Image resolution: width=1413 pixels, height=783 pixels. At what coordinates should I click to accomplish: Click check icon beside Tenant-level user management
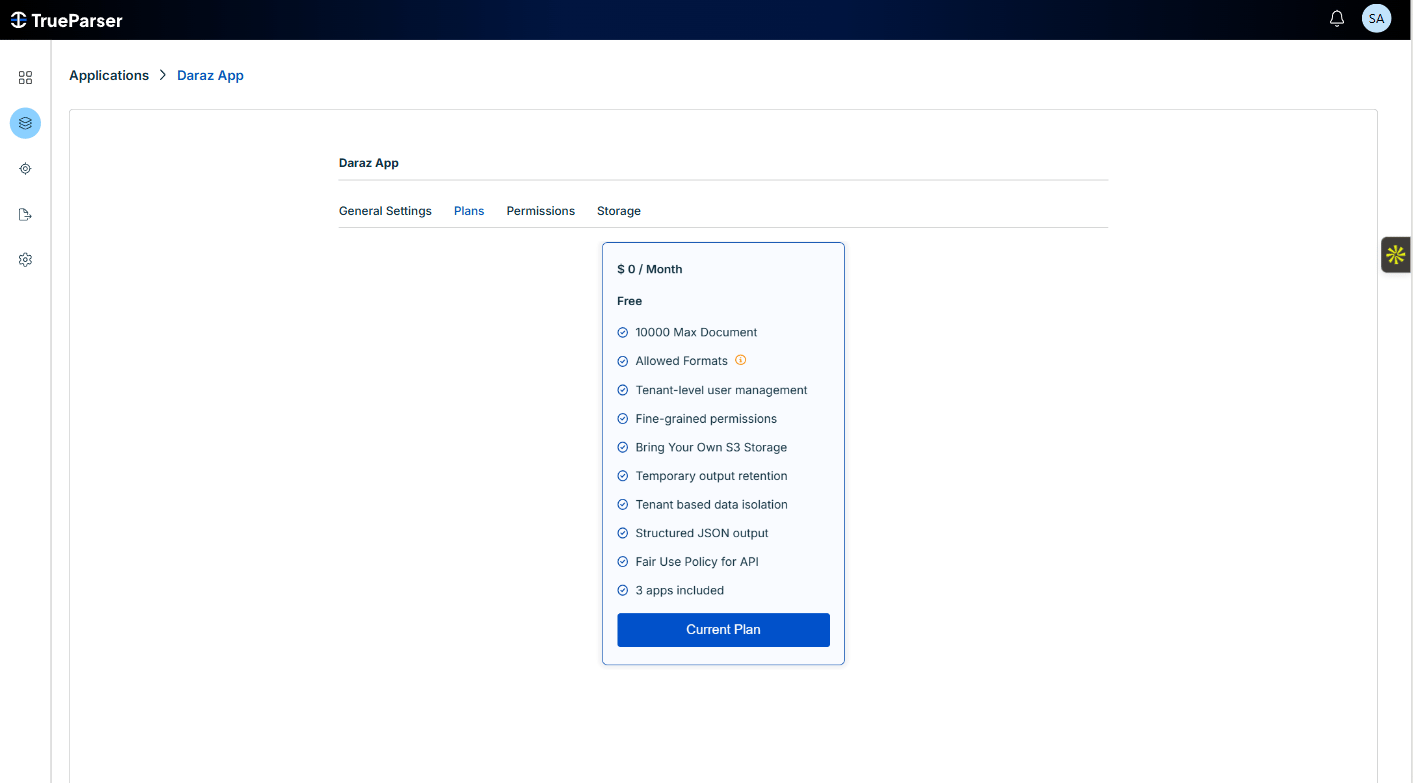tap(623, 390)
